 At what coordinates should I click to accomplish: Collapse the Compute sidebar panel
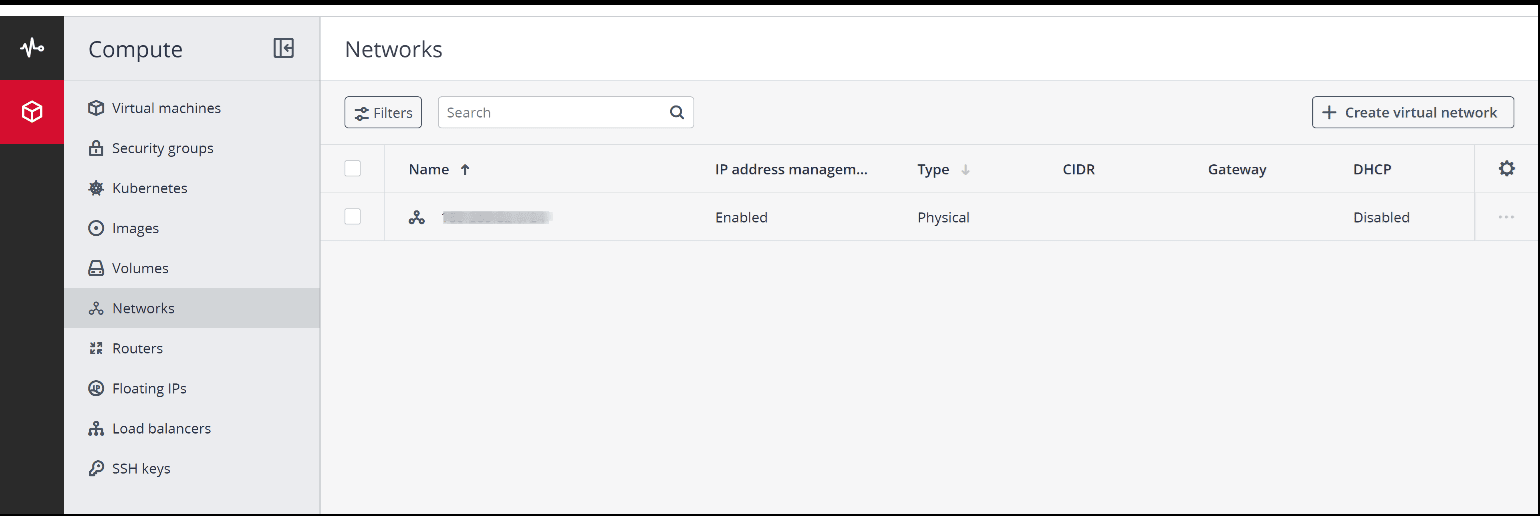pyautogui.click(x=284, y=48)
